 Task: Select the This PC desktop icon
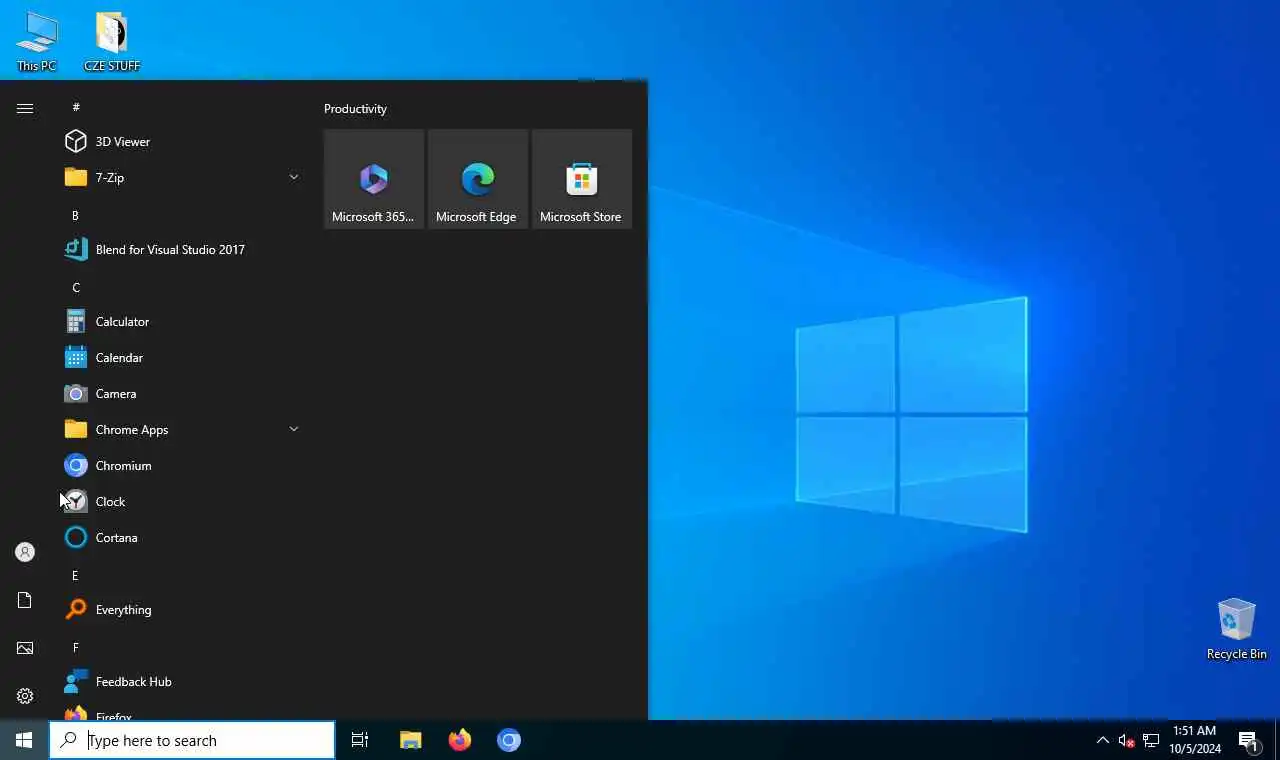(x=37, y=42)
